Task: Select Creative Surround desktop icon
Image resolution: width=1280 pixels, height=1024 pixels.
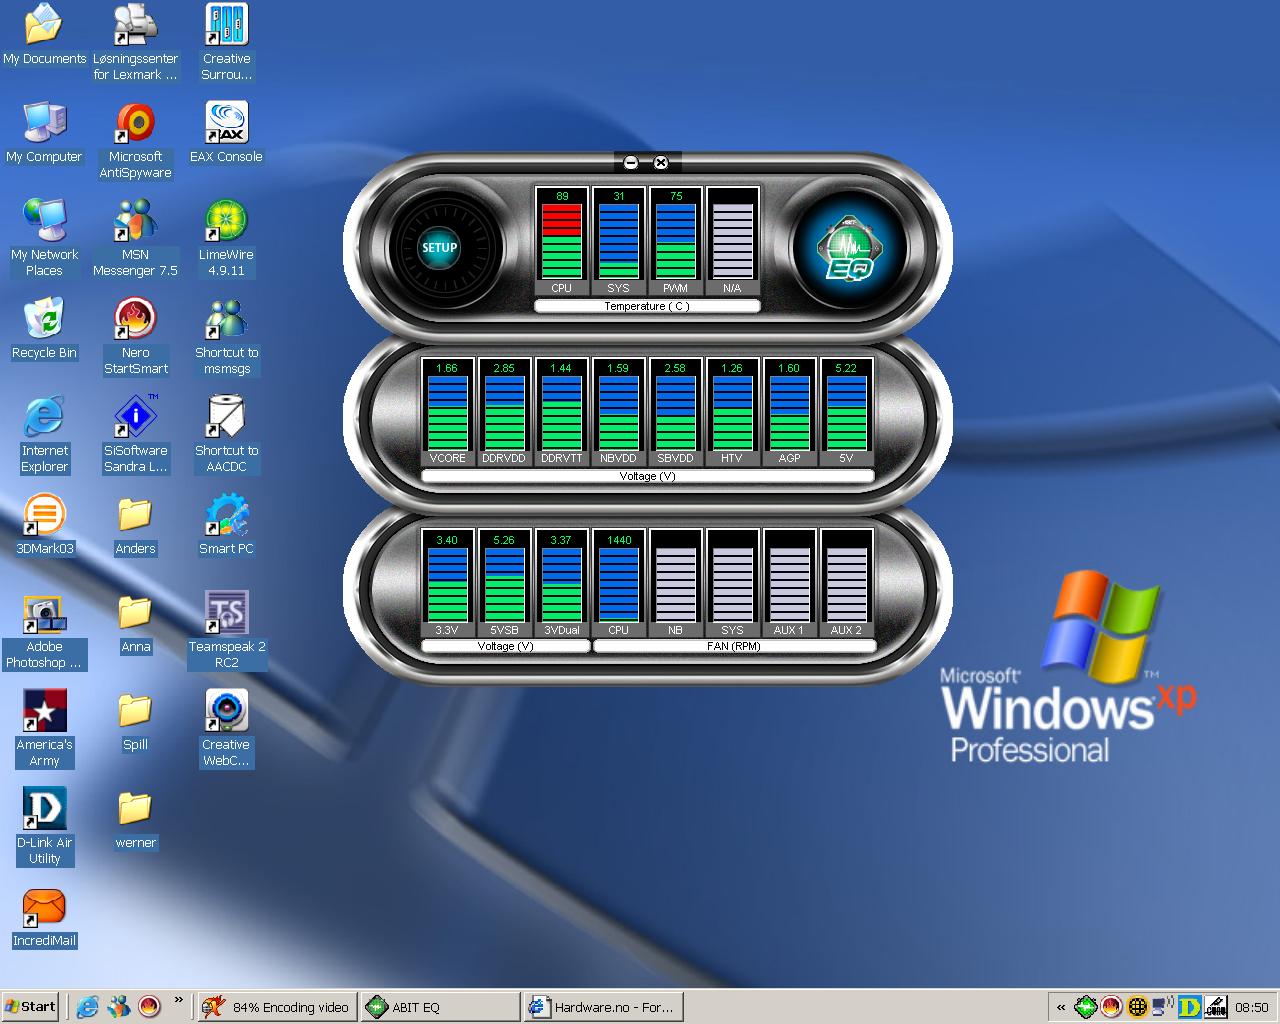Action: click(227, 42)
